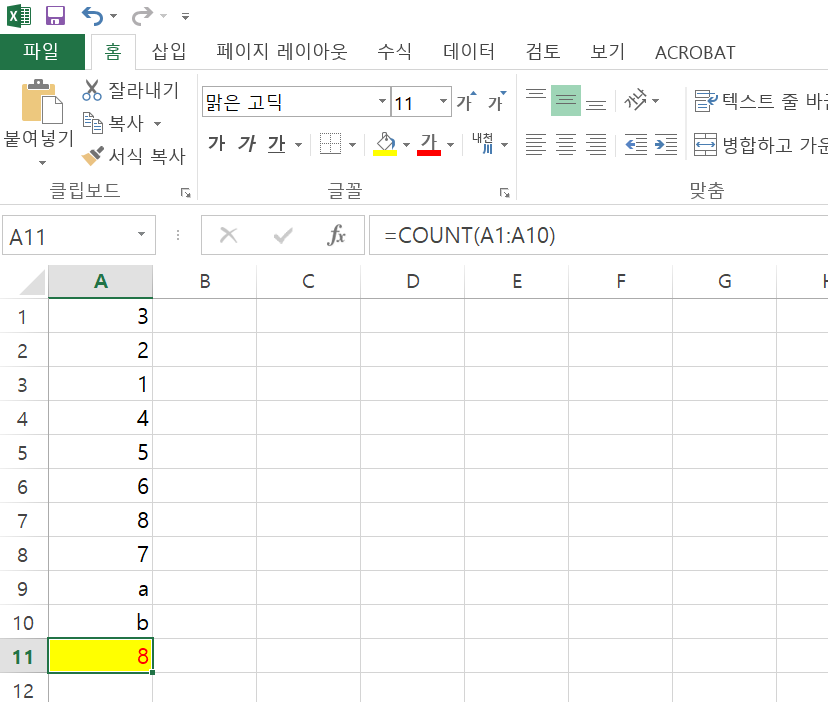Expand the 붙여넣기 options arrow
Image resolution: width=828 pixels, height=702 pixels.
(42, 163)
